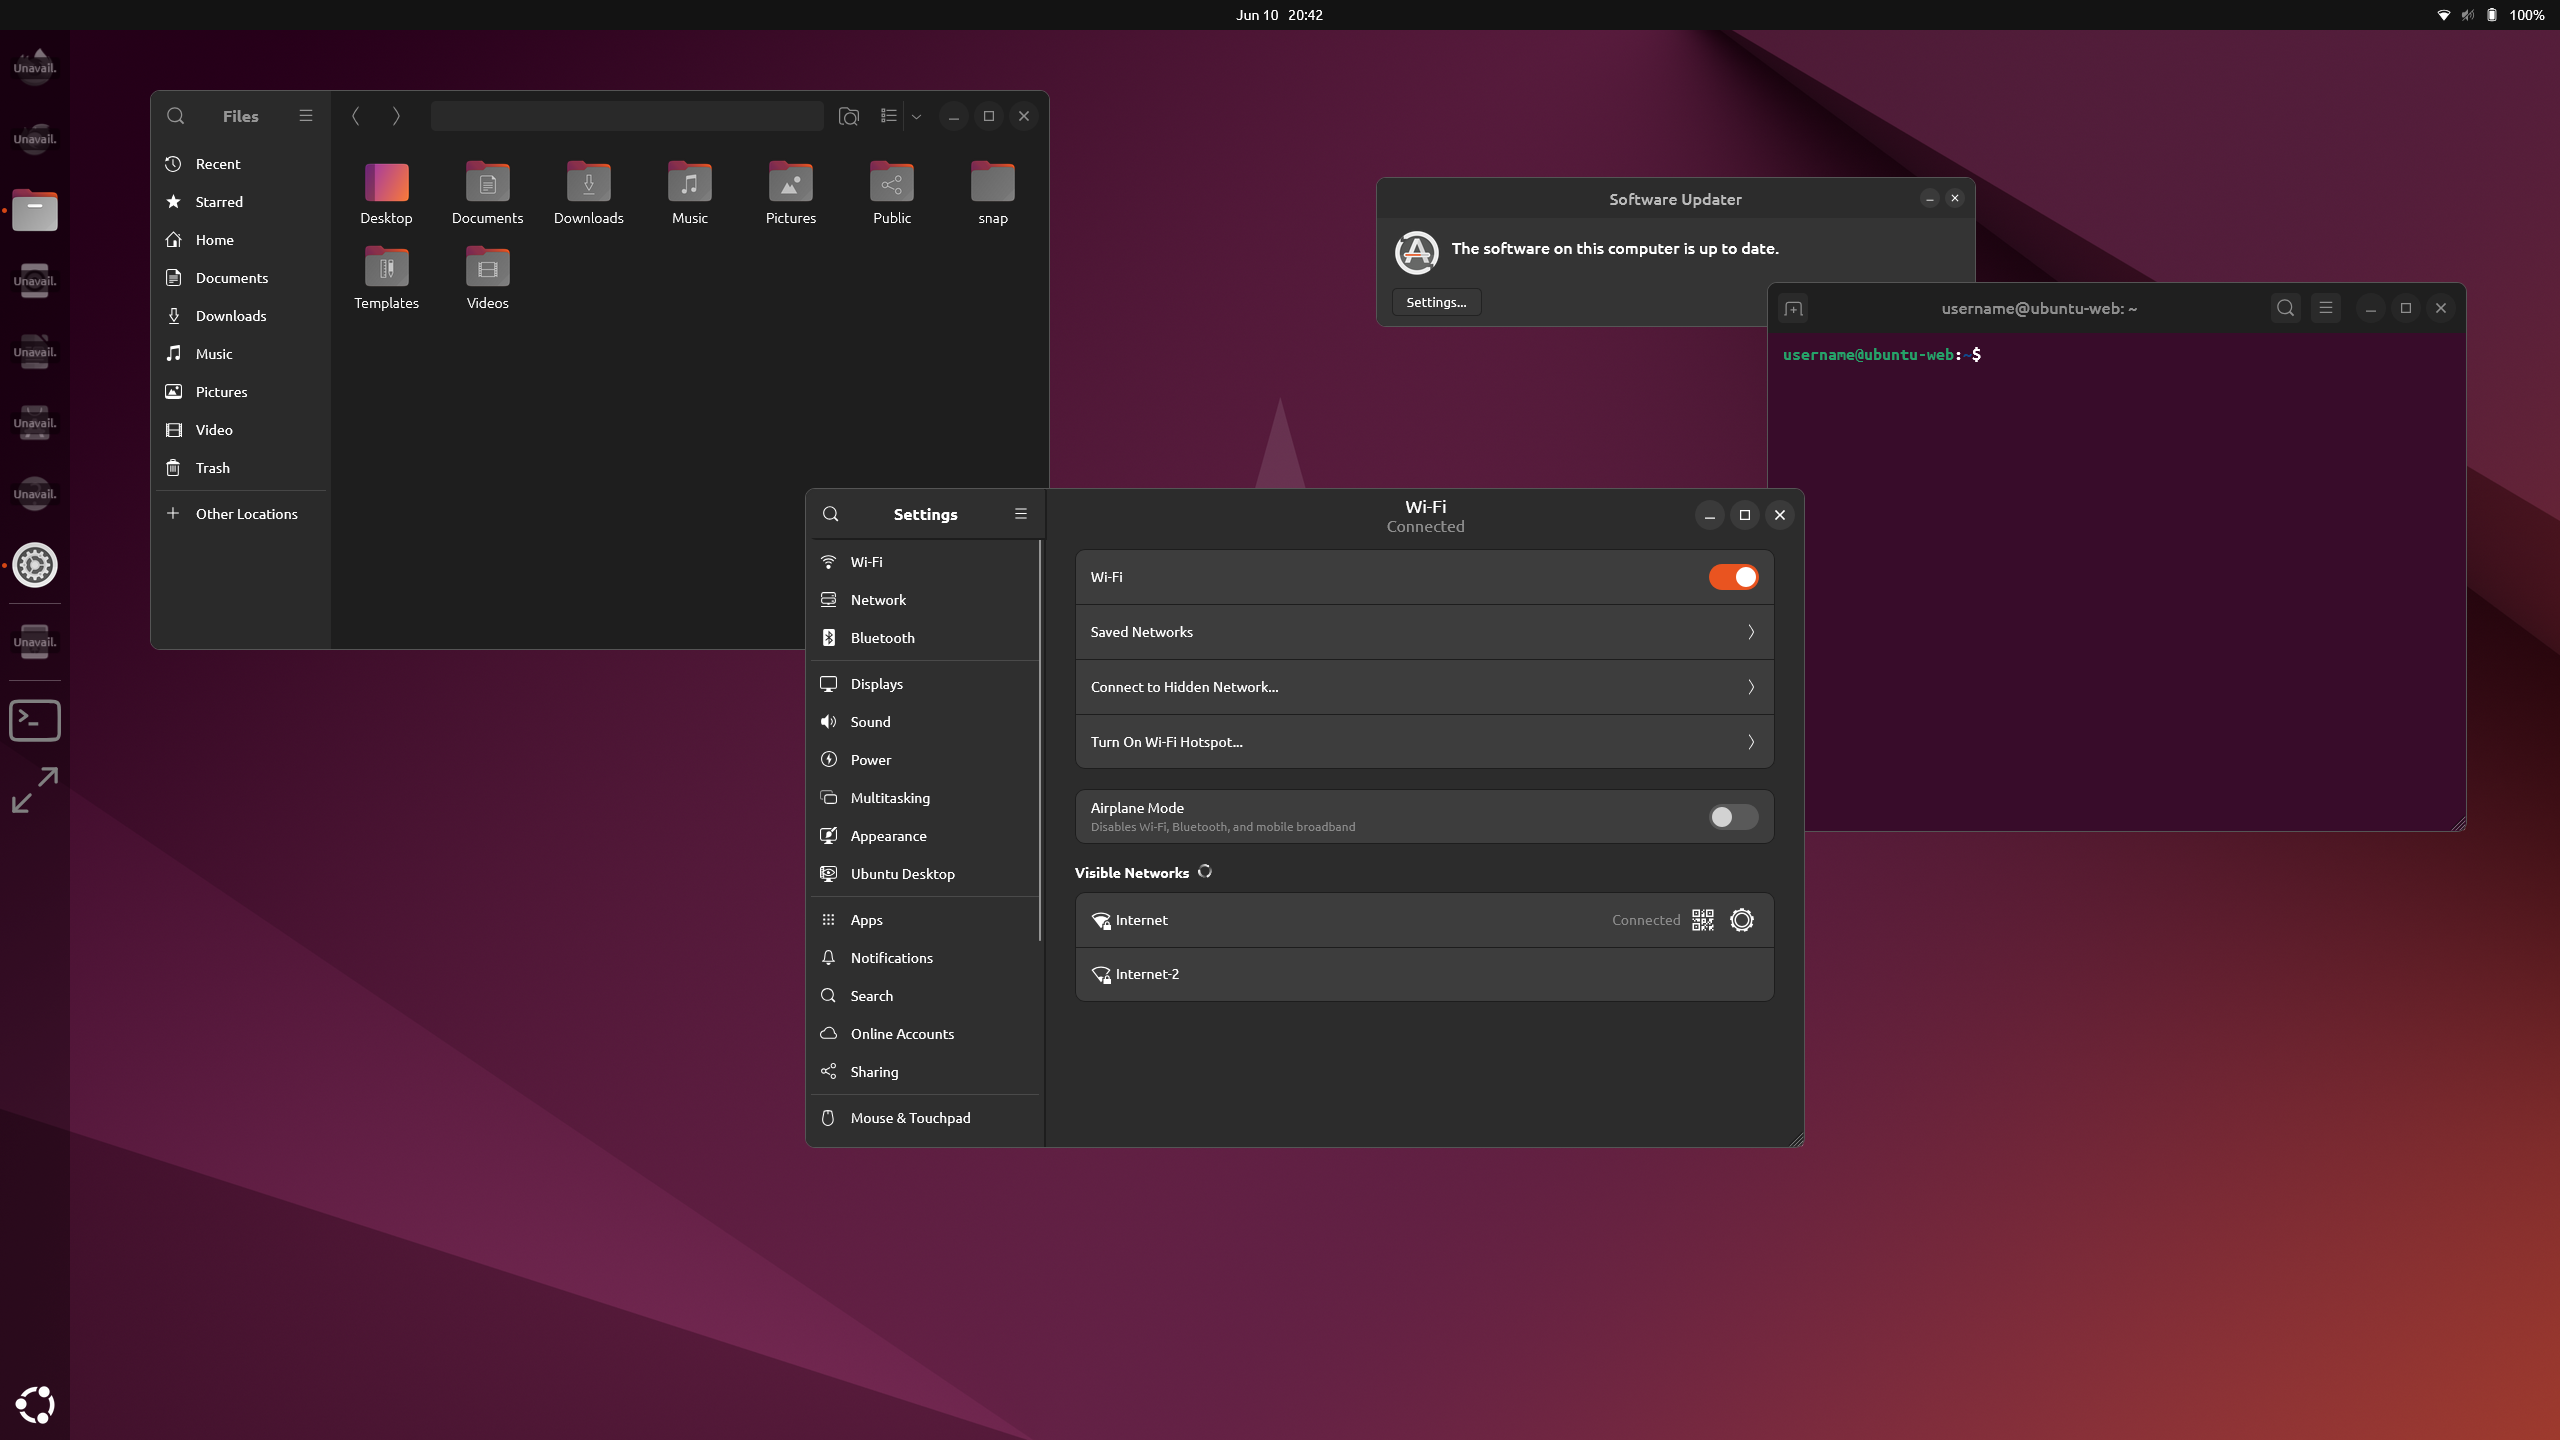Open Apps in Settings sidebar
This screenshot has height=1440, width=2560.
pyautogui.click(x=923, y=920)
